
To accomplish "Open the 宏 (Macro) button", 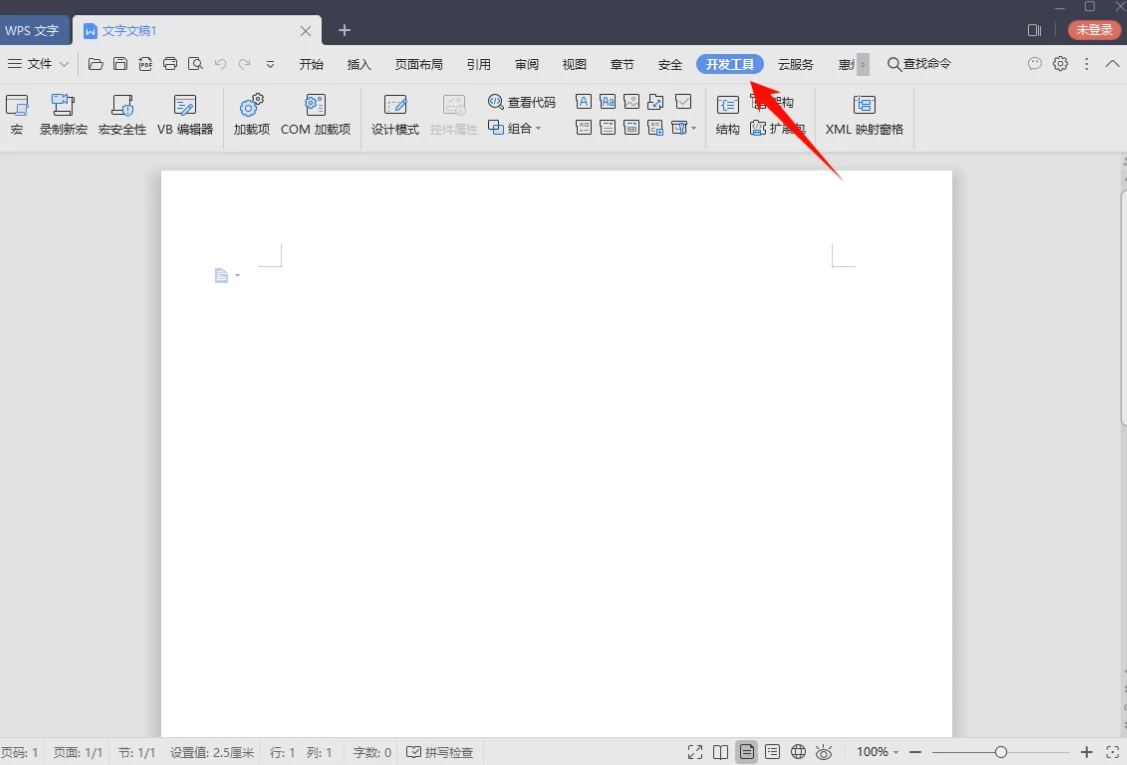I will tap(17, 115).
